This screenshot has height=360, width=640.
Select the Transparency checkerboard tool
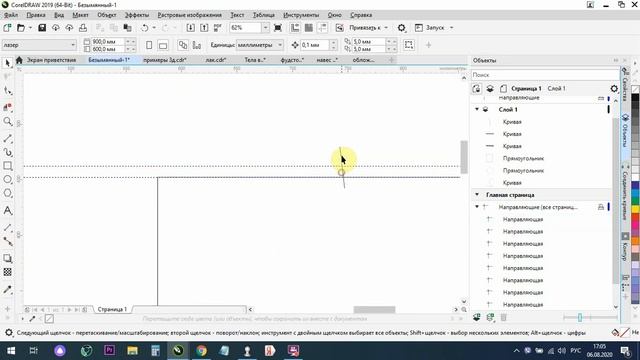click(7, 272)
